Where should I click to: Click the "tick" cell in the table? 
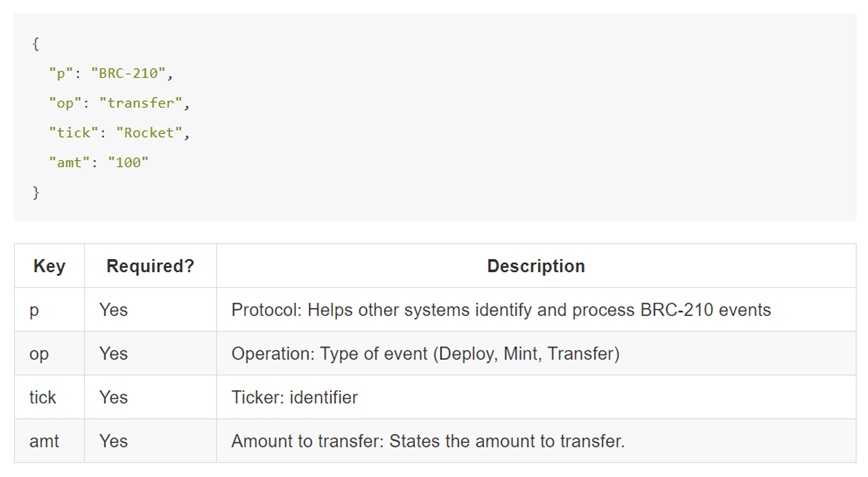click(43, 397)
